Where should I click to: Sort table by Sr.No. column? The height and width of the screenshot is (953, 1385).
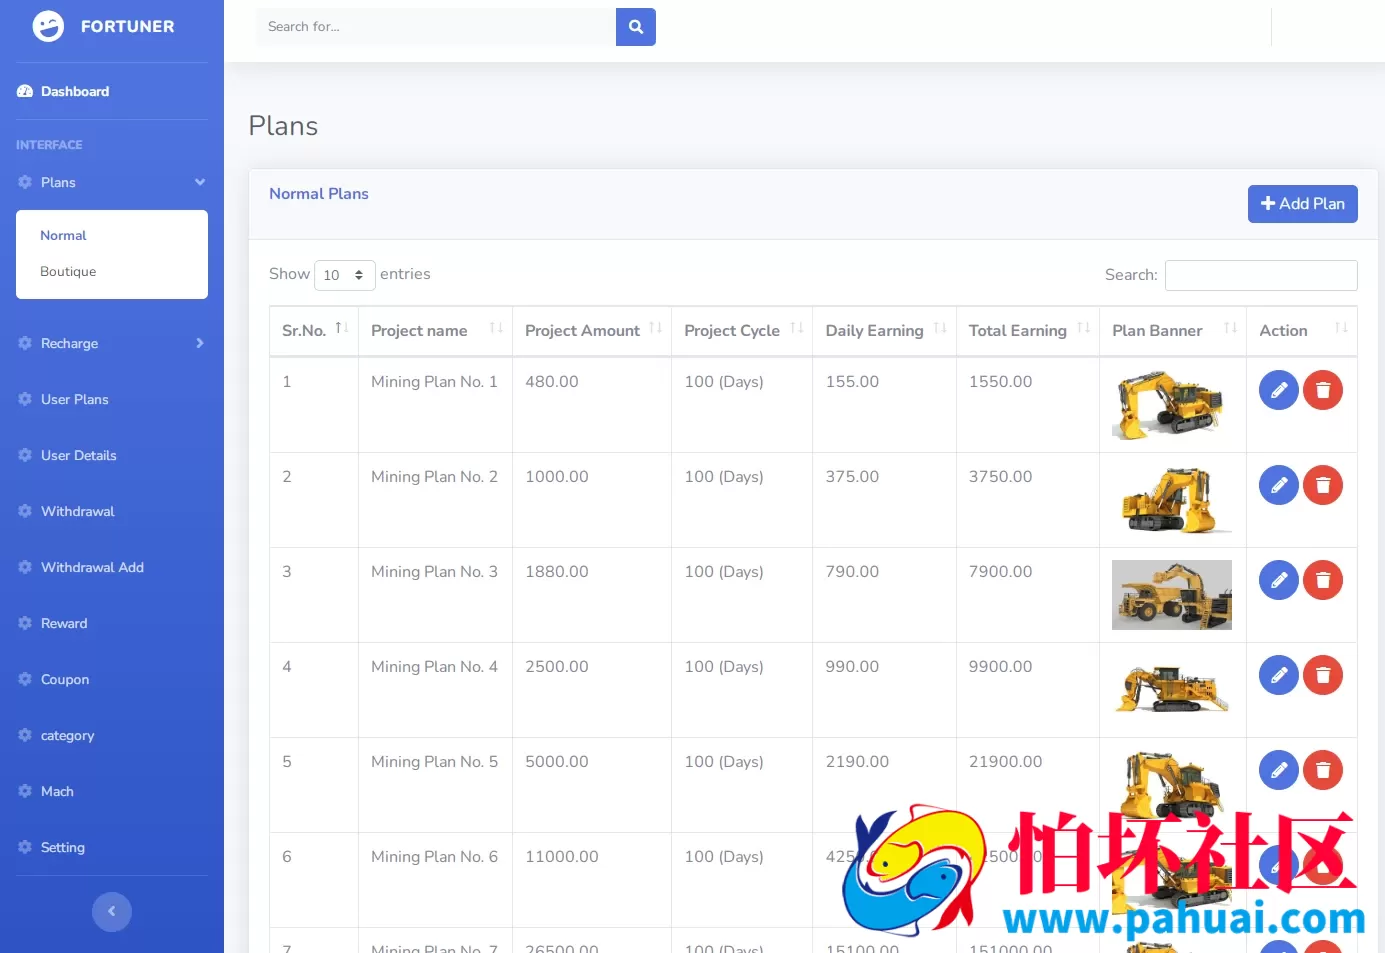tap(314, 331)
